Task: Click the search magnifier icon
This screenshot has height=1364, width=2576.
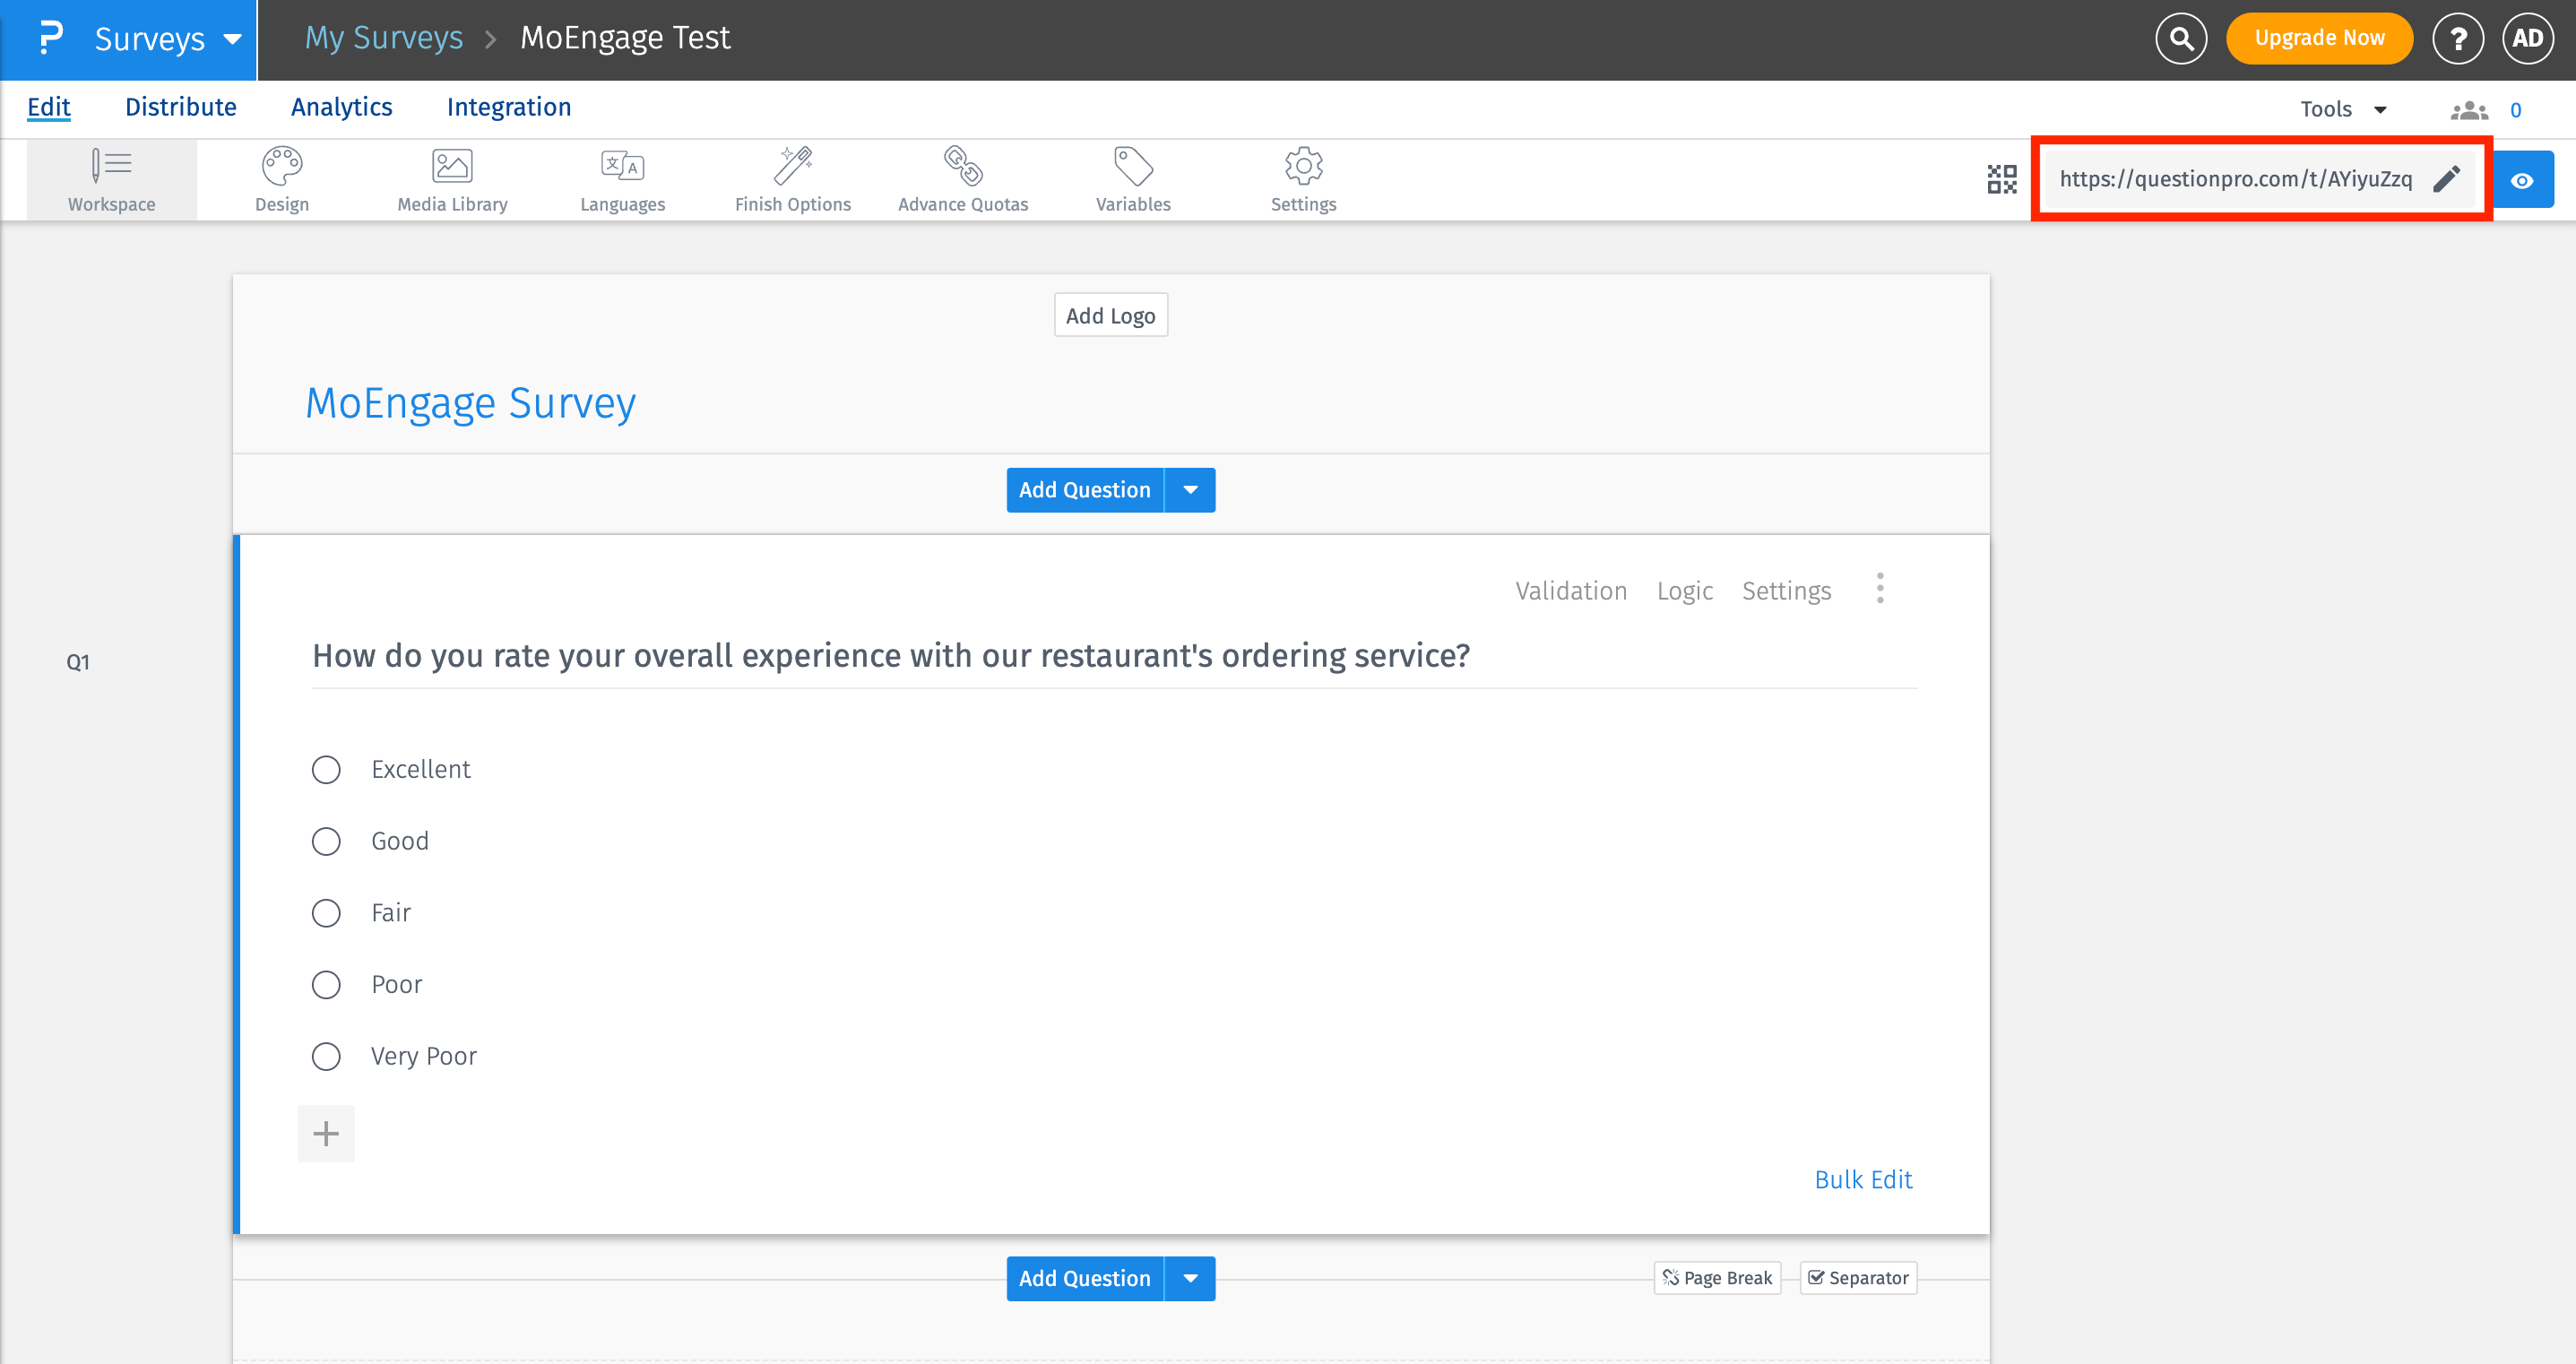Action: click(x=2181, y=38)
